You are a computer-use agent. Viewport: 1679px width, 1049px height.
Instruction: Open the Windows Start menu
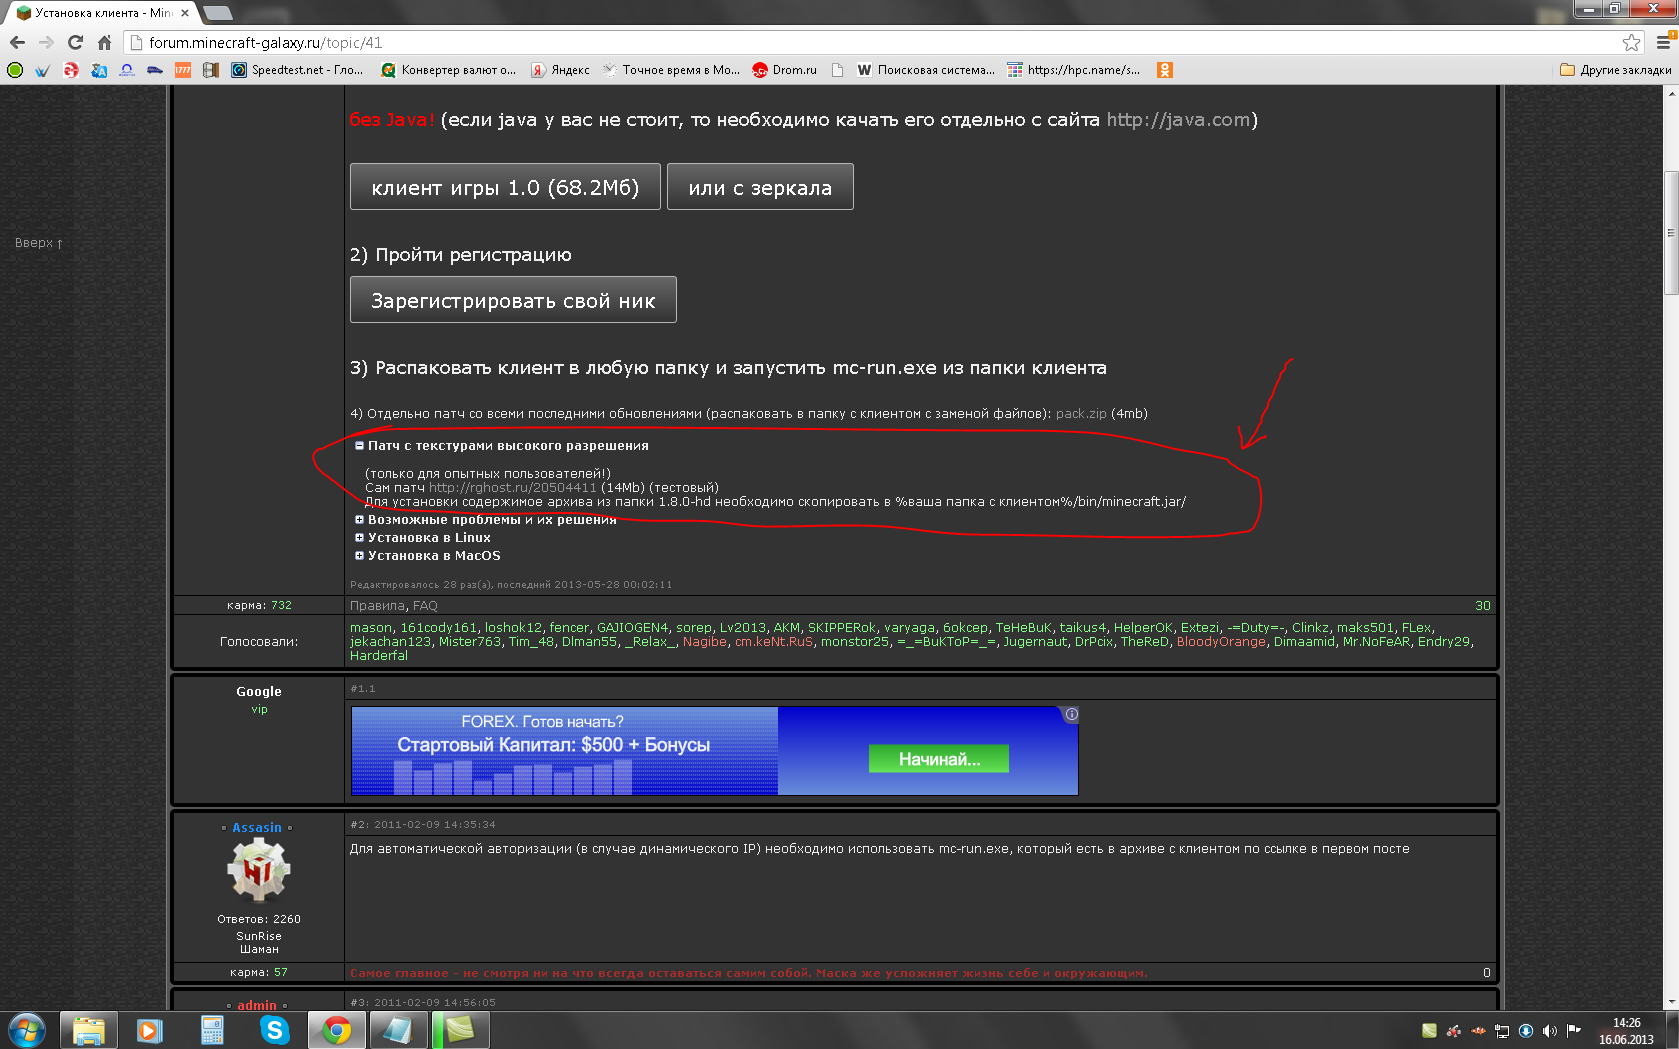27,1030
